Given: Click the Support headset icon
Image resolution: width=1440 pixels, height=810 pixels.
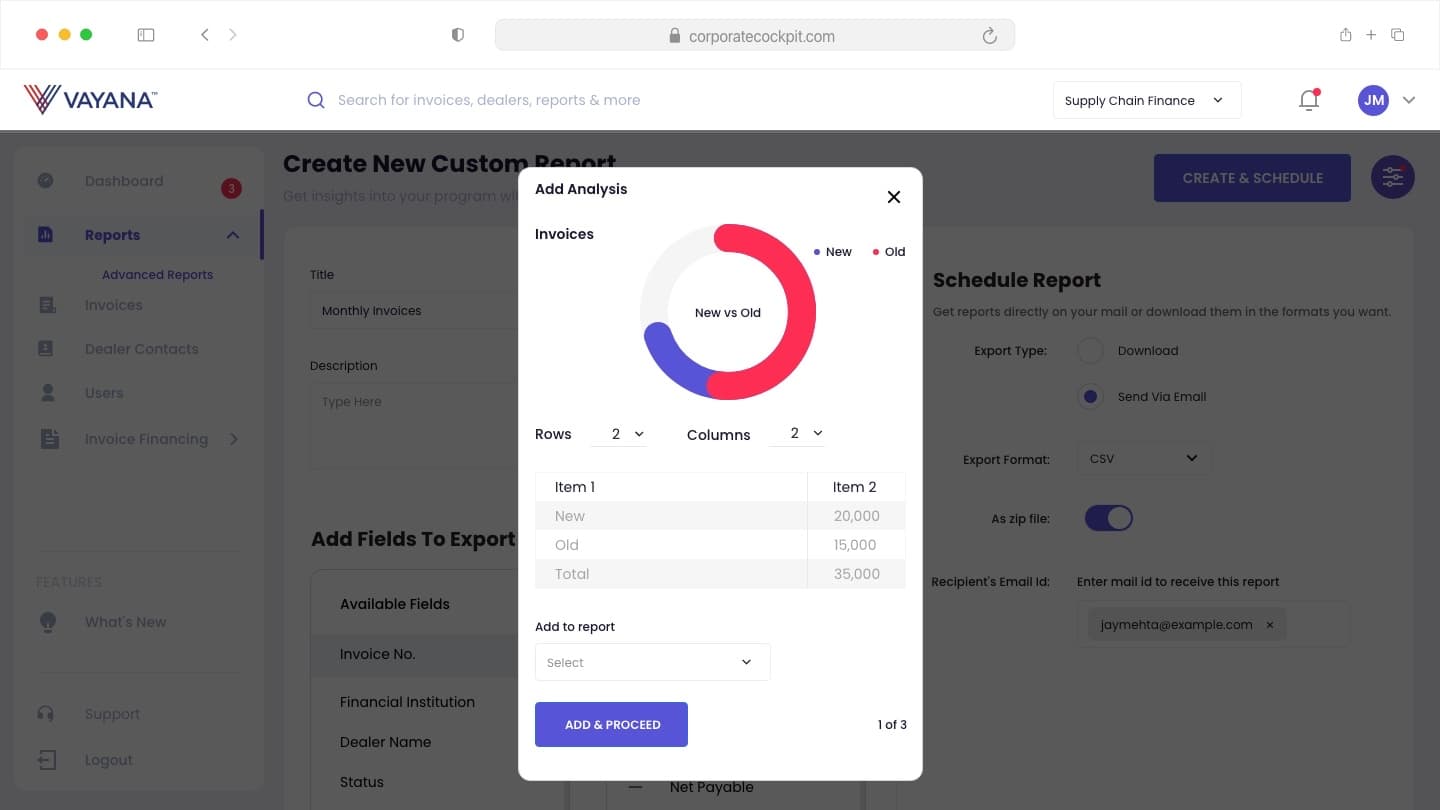Looking at the screenshot, I should (x=45, y=714).
